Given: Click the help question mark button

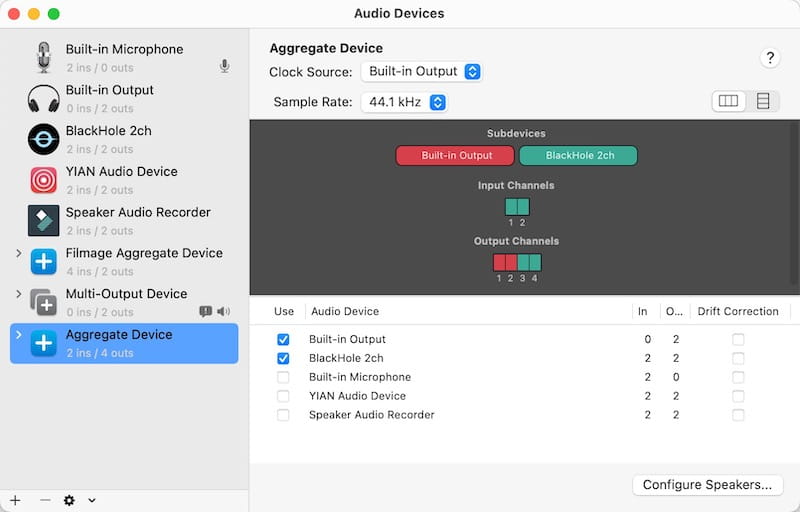Looking at the screenshot, I should (769, 58).
